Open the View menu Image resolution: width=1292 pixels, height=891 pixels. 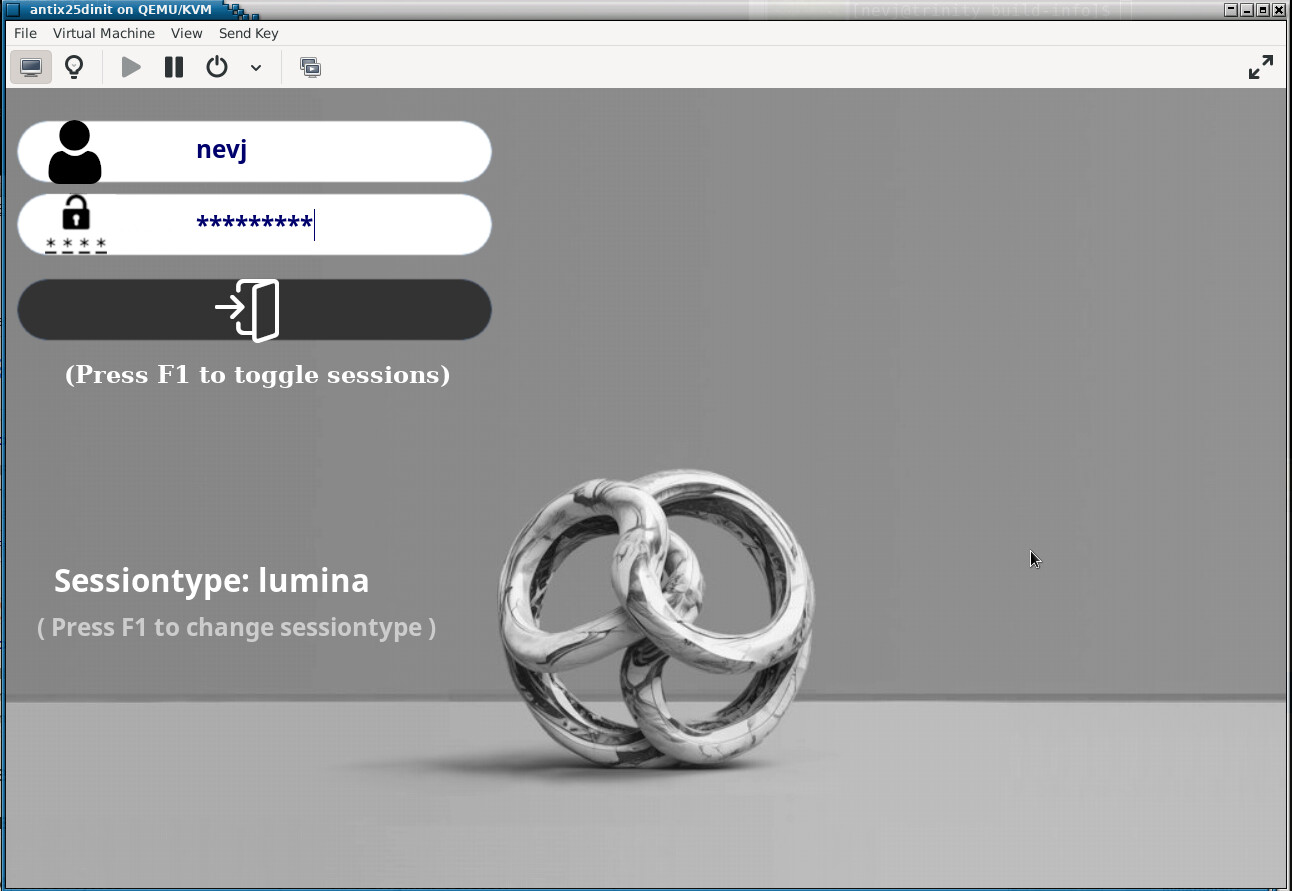click(186, 33)
